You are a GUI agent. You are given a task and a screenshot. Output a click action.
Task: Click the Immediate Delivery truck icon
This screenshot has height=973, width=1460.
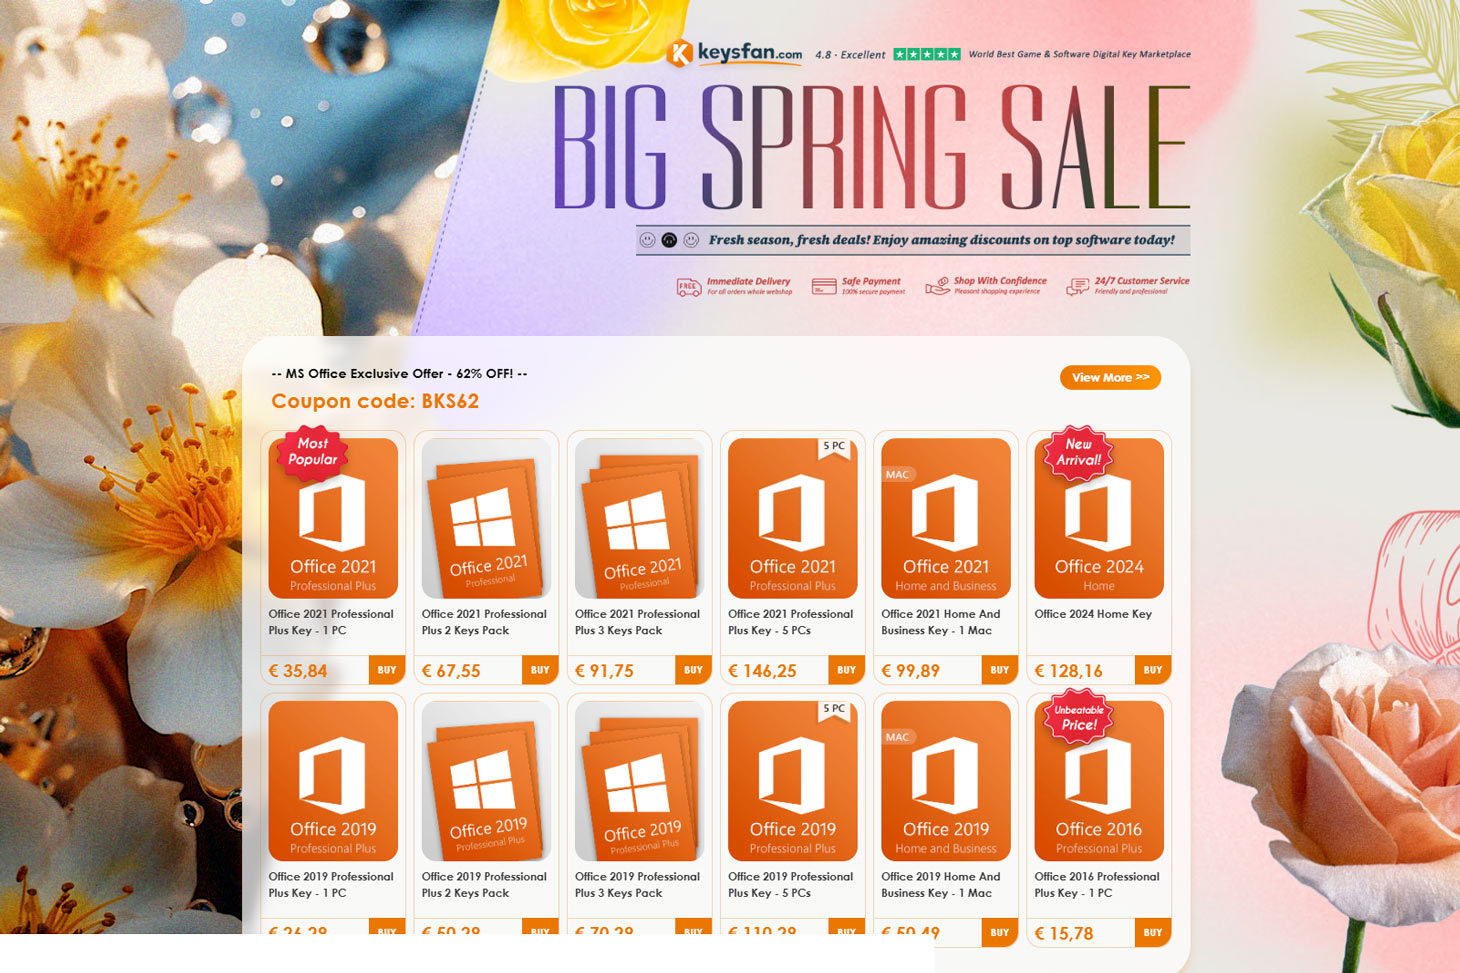[689, 288]
